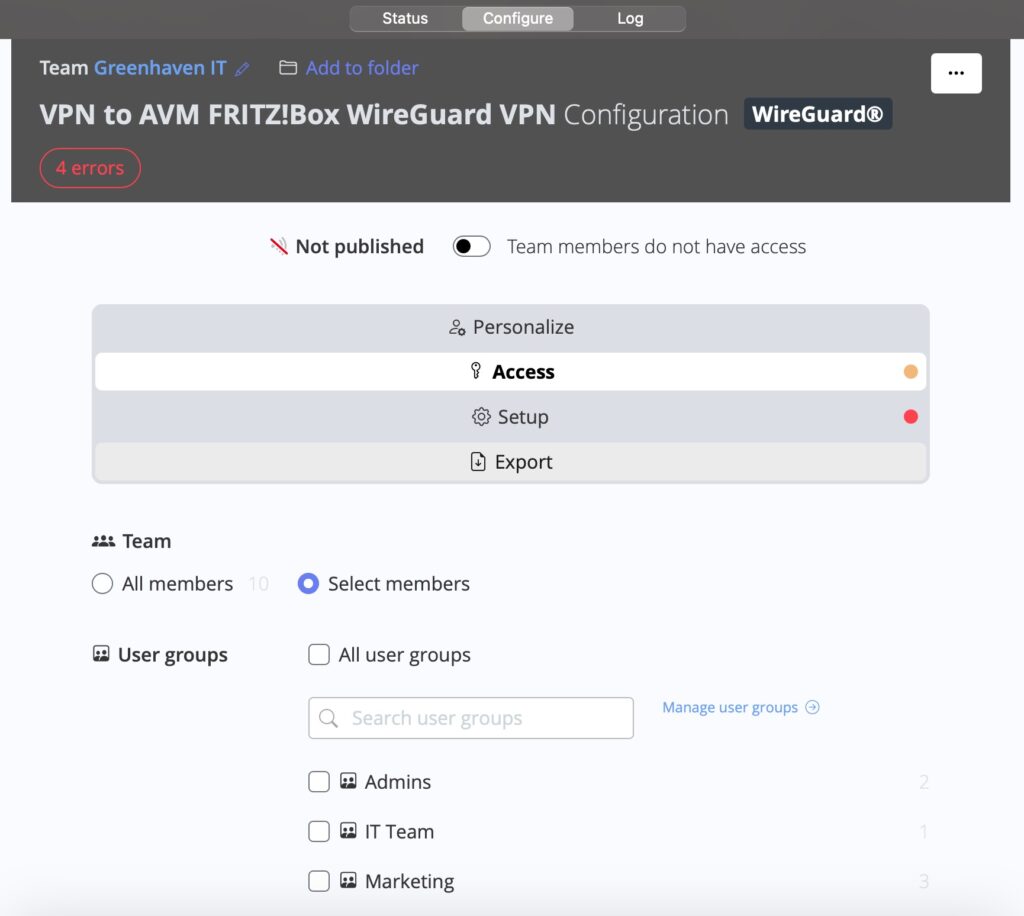Switch to the Configure tab

[x=518, y=18]
